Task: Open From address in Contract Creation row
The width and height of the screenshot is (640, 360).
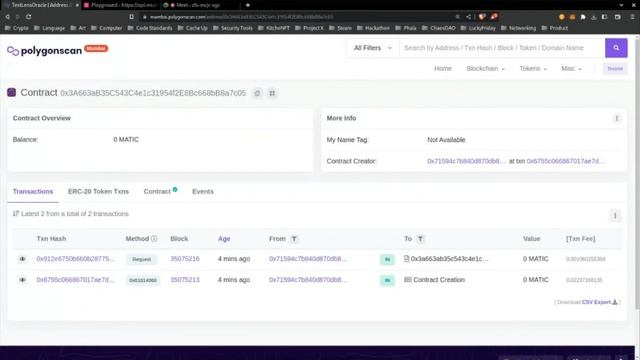Action: (x=308, y=280)
